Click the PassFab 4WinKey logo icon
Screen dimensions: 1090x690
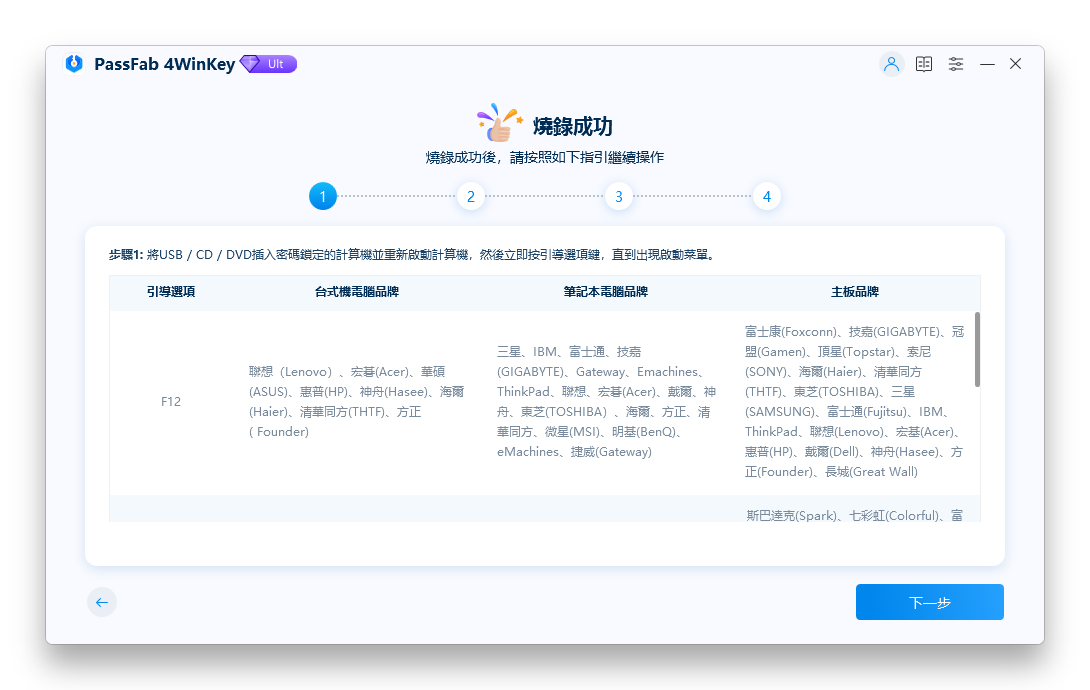point(74,64)
